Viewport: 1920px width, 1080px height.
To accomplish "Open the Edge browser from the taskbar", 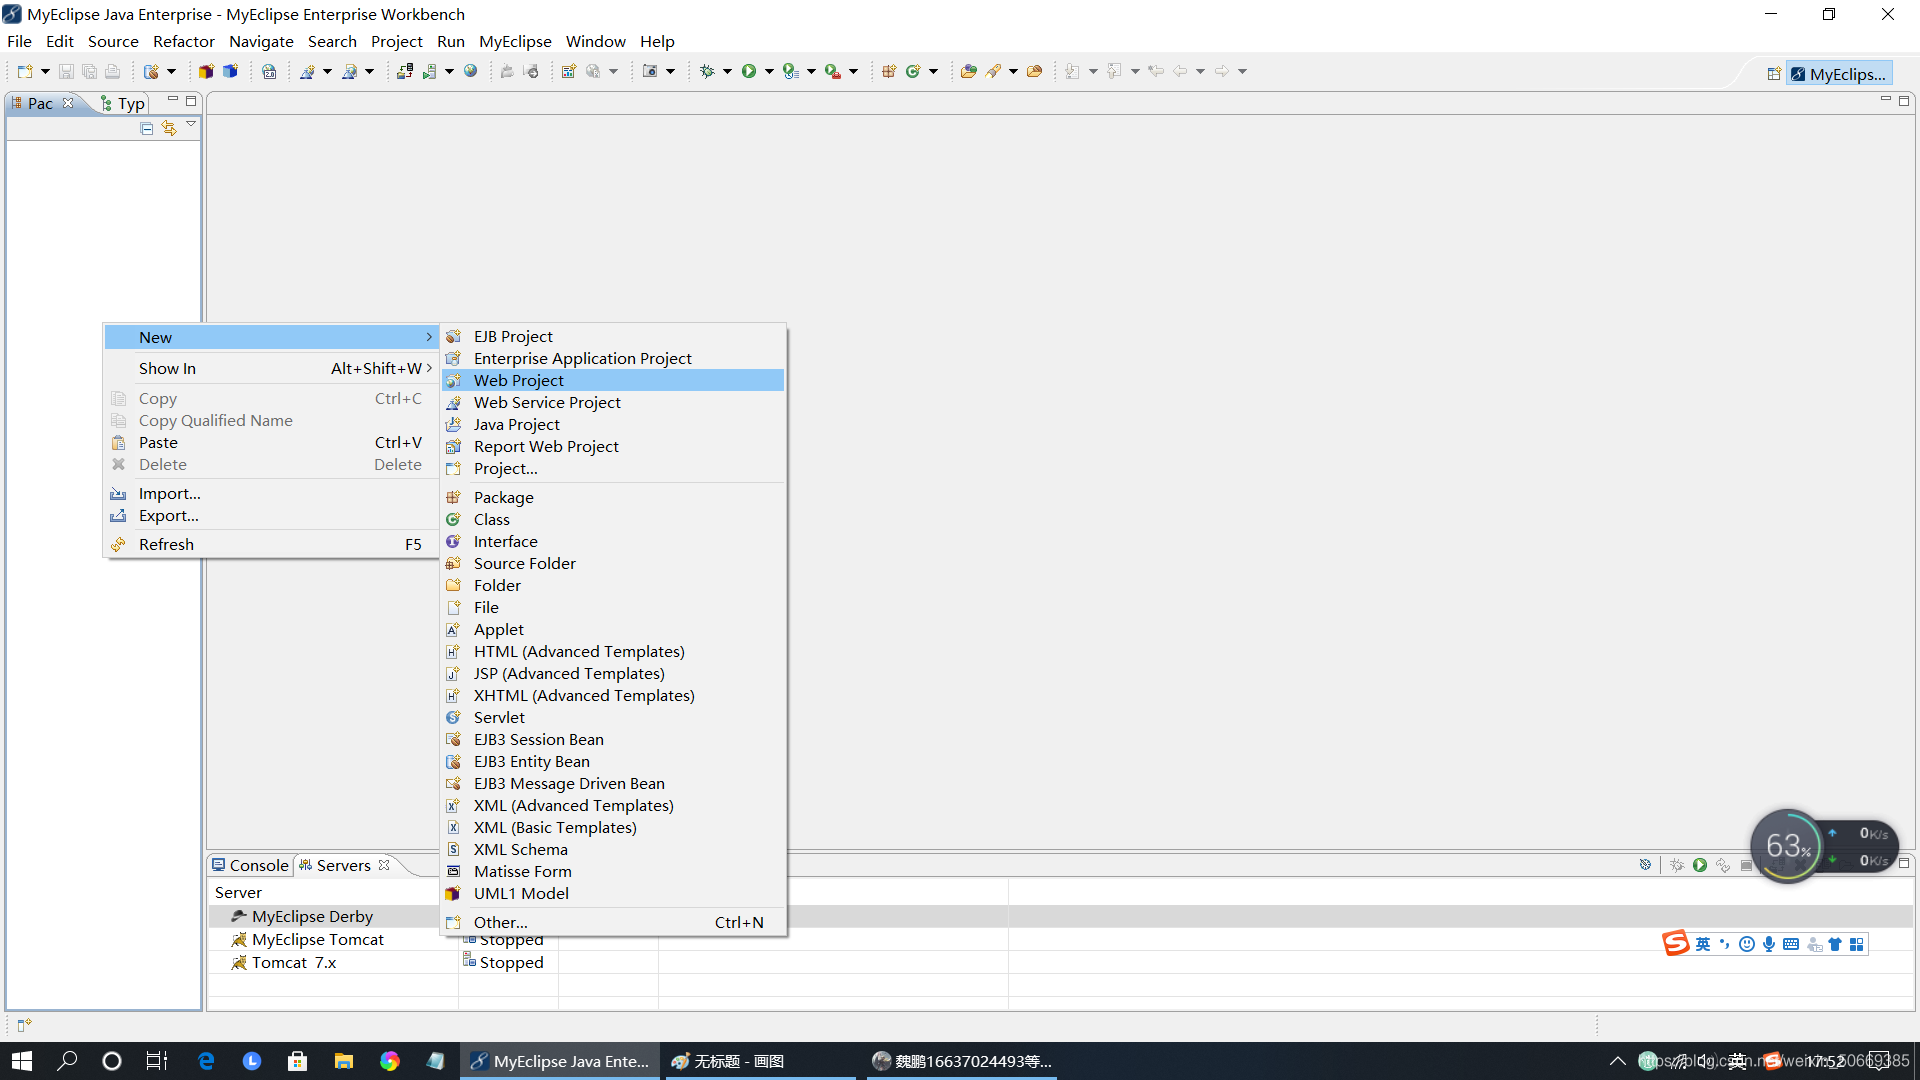I will coord(206,1061).
